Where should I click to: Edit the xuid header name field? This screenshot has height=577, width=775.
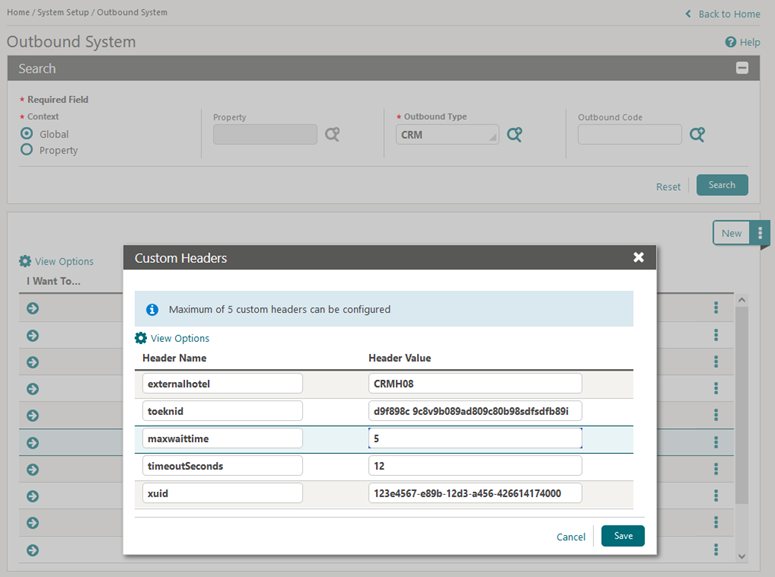tap(222, 493)
